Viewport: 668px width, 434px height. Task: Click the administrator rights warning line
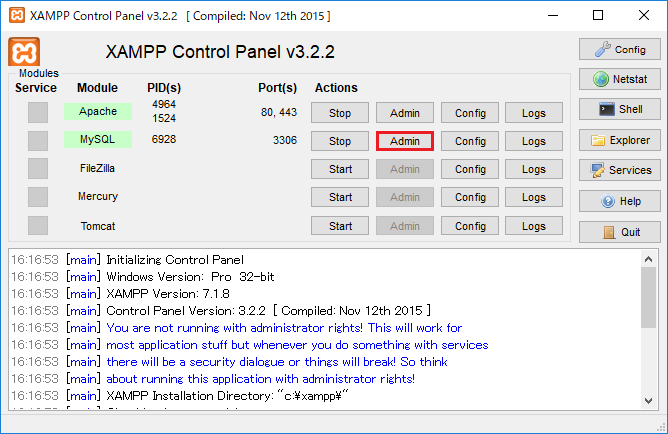(x=284, y=328)
